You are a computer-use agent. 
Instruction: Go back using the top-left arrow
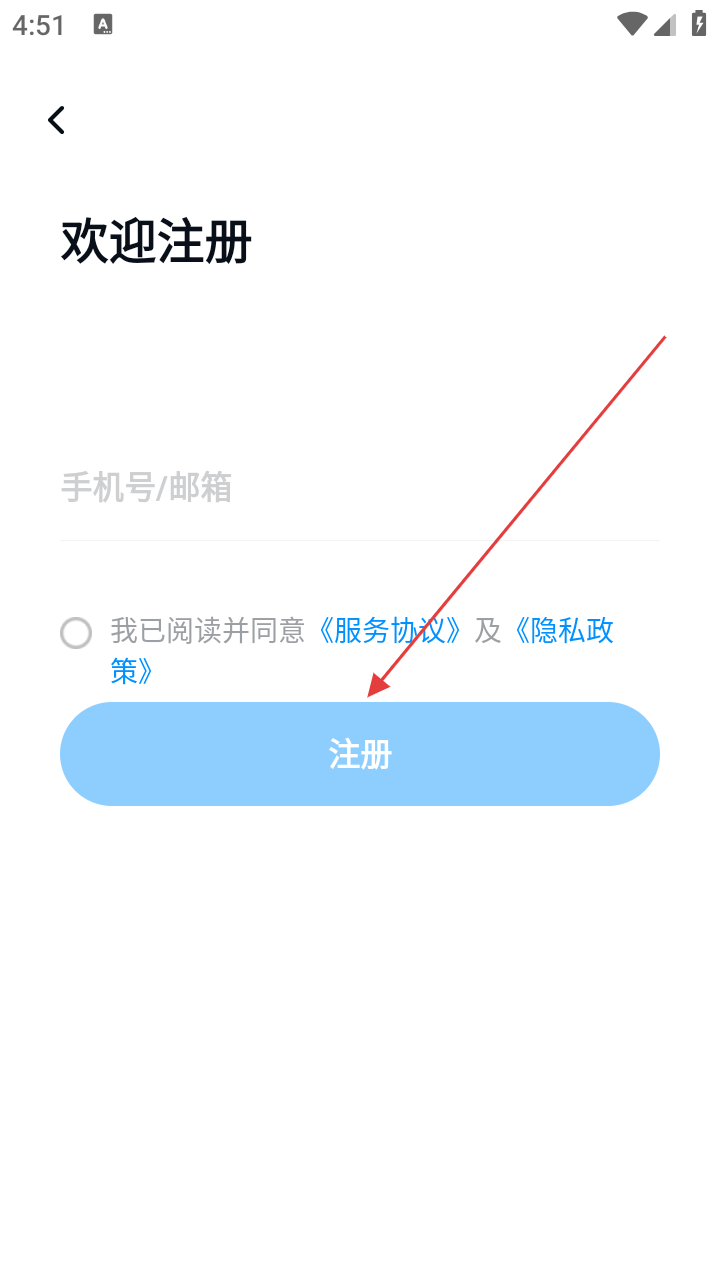tap(57, 120)
